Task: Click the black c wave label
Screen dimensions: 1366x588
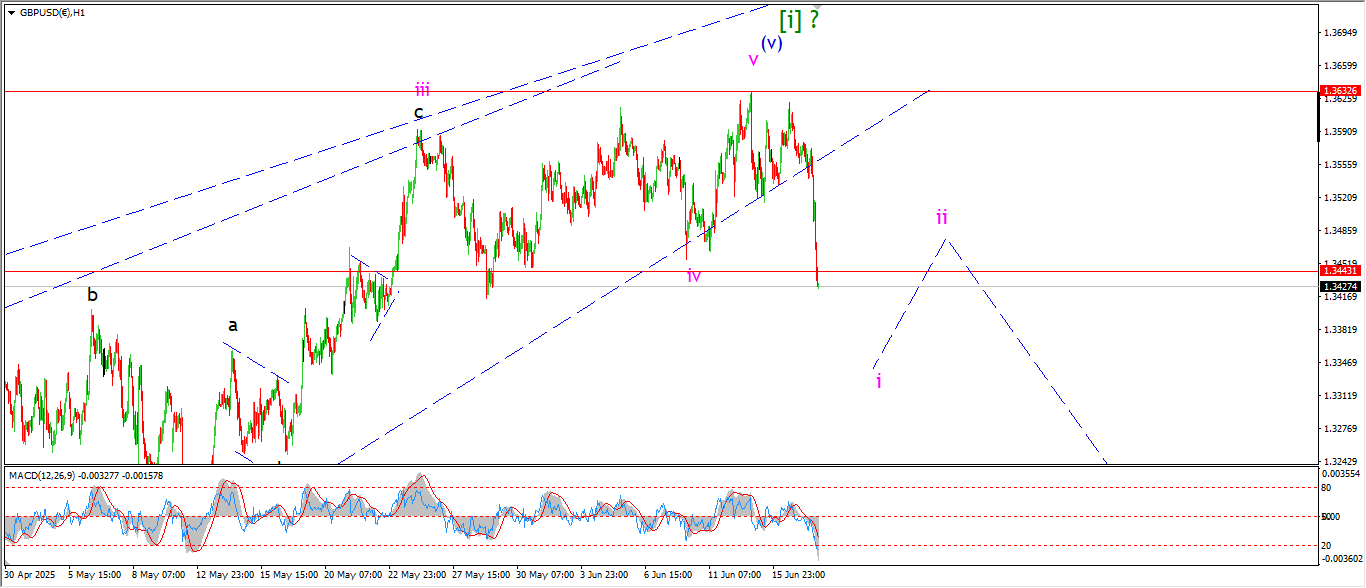Action: point(420,111)
